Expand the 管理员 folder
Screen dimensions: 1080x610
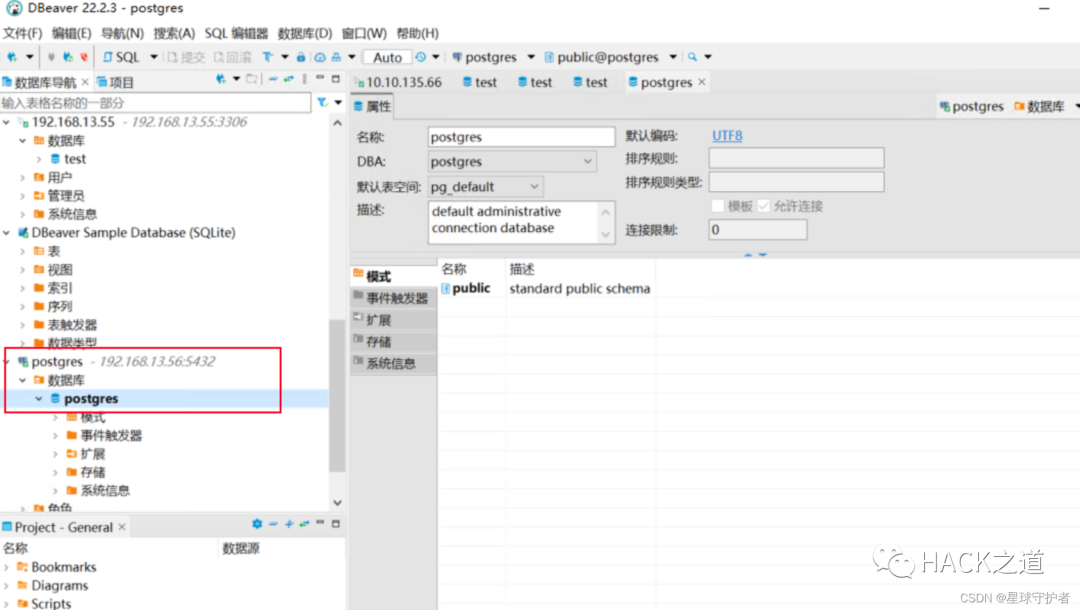point(23,196)
